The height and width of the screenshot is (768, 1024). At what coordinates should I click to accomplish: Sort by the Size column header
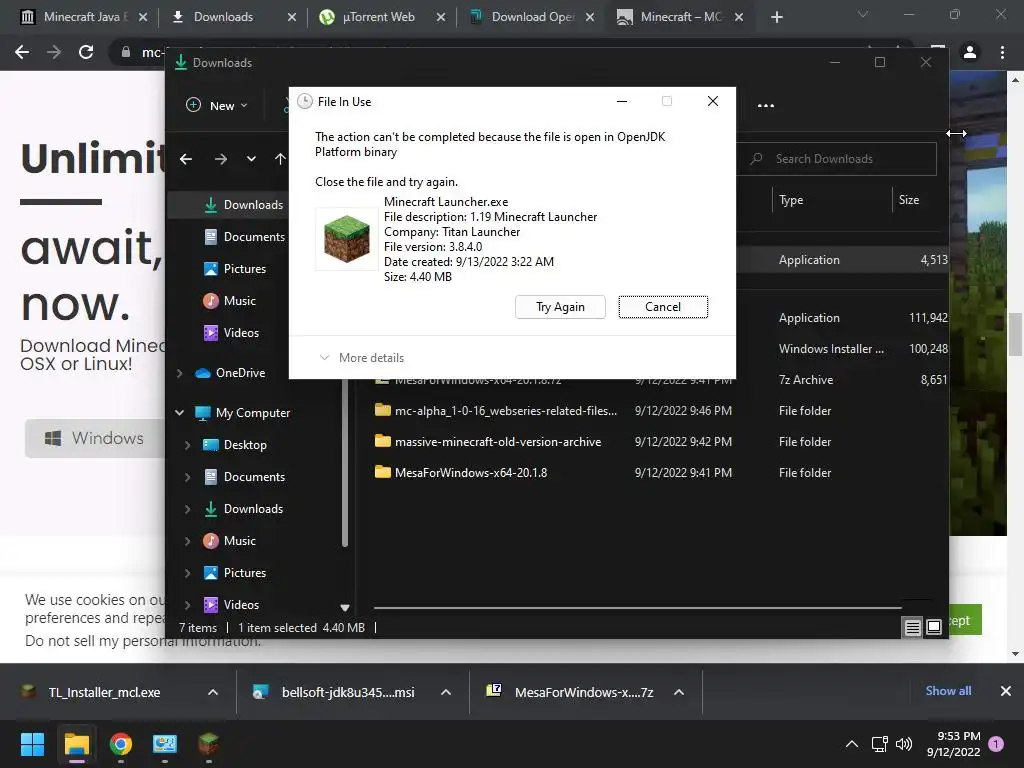(x=908, y=200)
